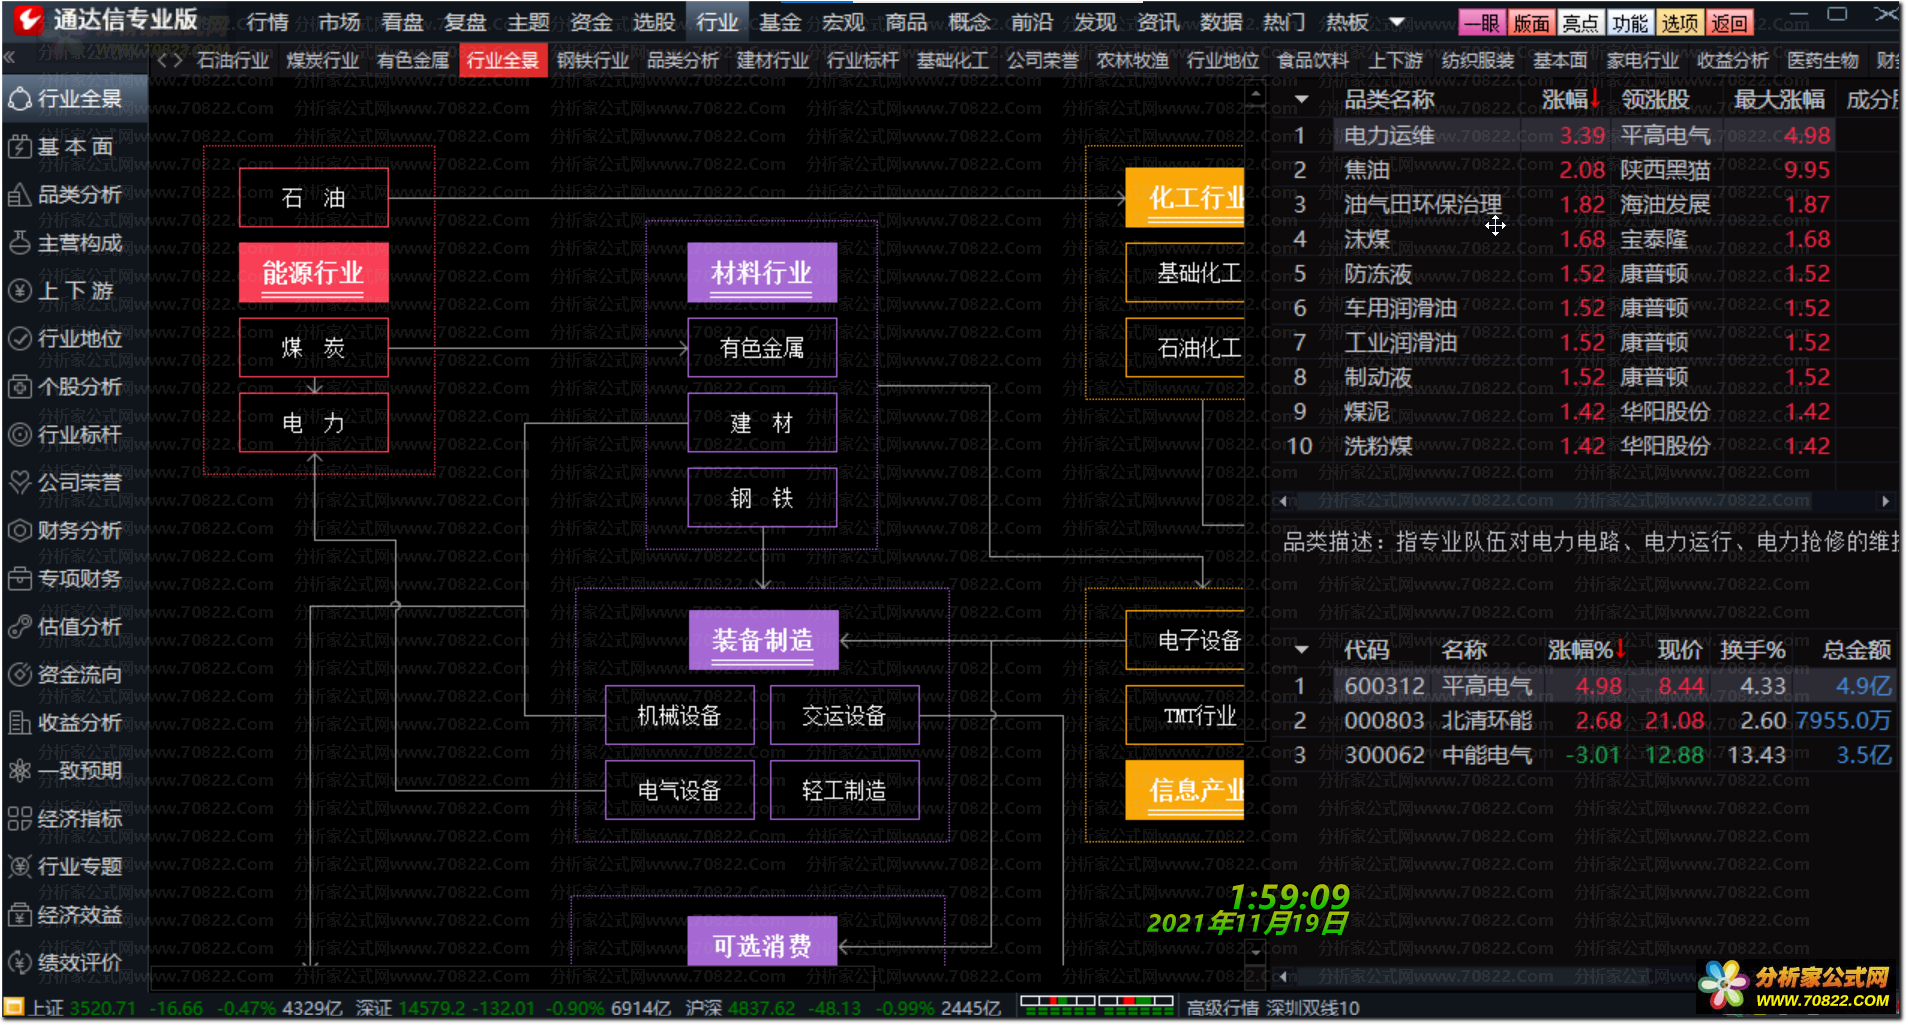
Task: Switch to the 钢铁行业 tab
Action: point(593,60)
